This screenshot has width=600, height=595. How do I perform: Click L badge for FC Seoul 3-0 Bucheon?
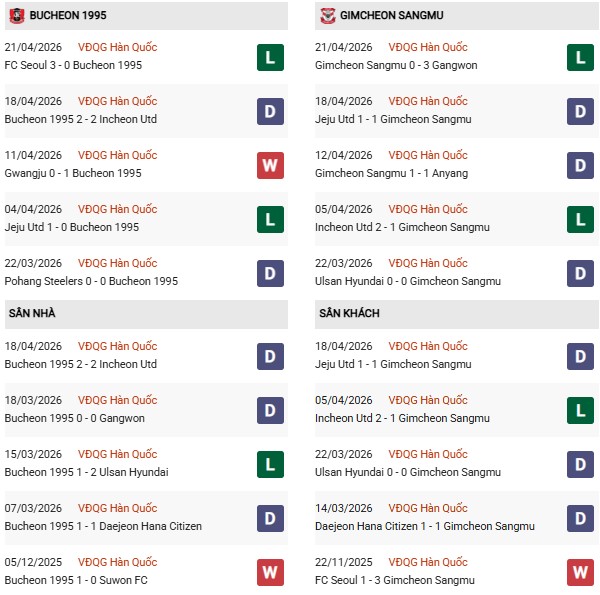click(x=270, y=57)
